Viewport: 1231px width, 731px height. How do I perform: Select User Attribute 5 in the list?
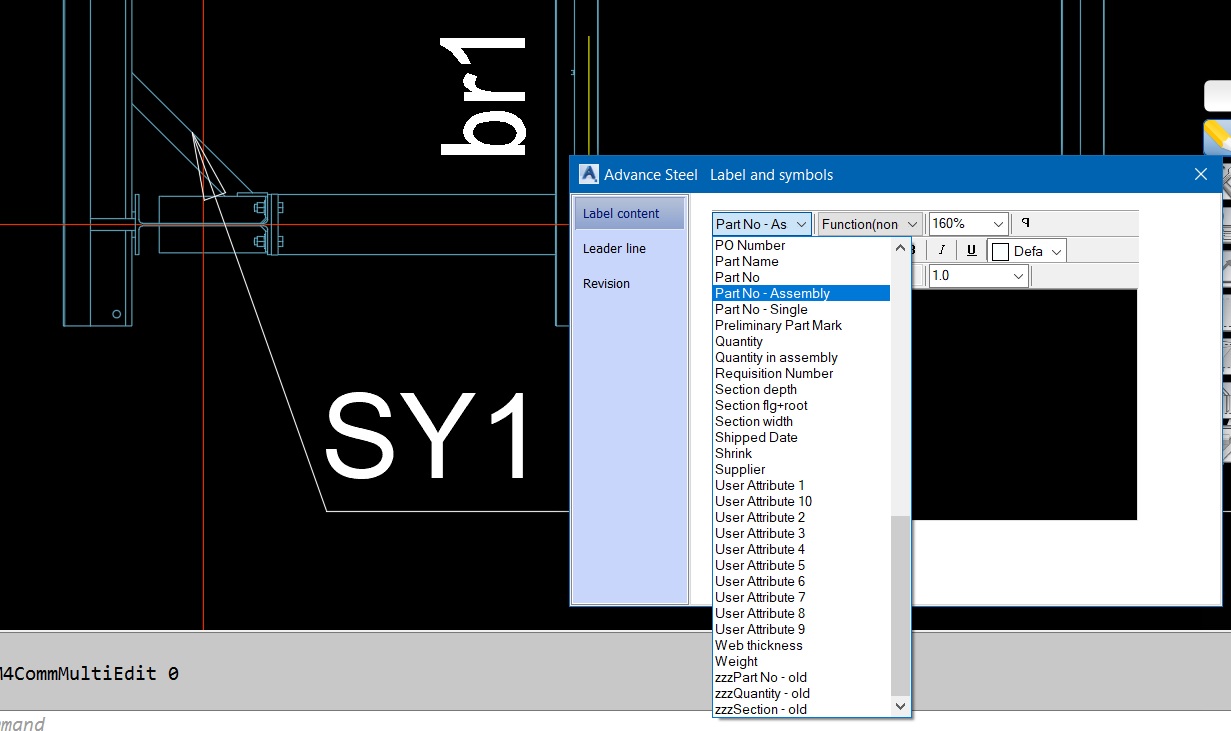click(x=759, y=565)
